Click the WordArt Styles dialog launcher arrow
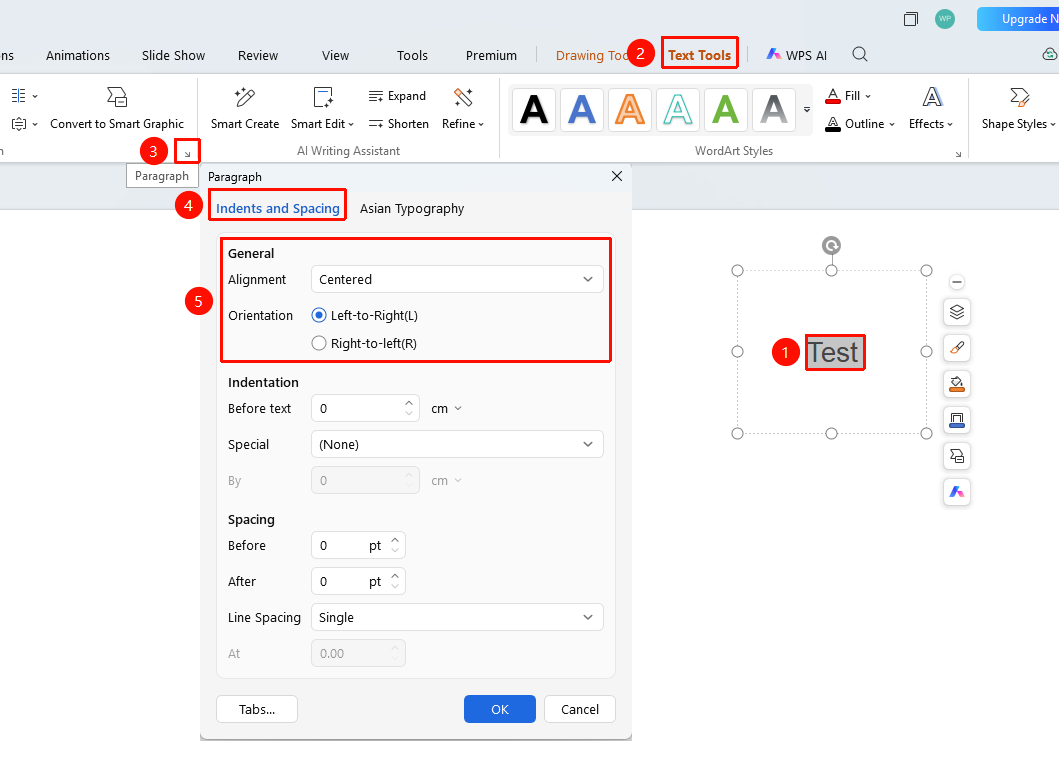This screenshot has width=1059, height=770. click(x=958, y=155)
